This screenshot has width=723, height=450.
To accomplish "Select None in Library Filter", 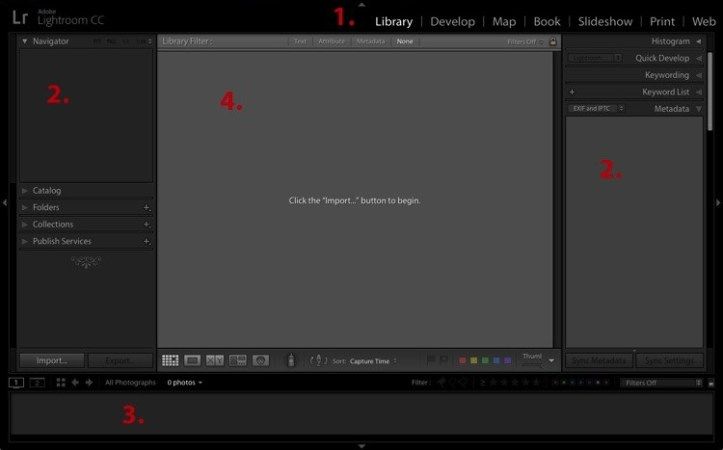I will (x=405, y=41).
